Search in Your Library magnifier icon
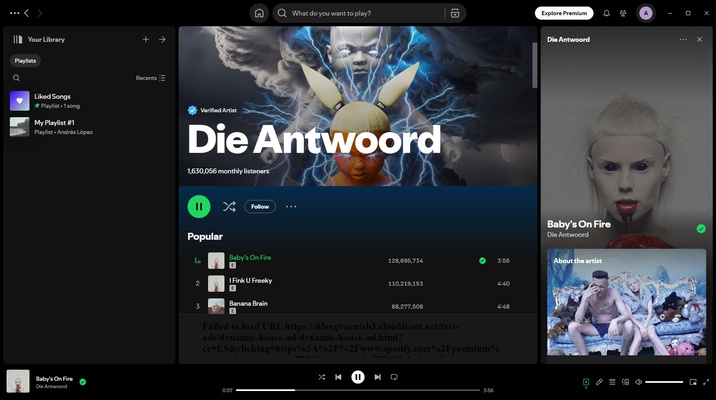The width and height of the screenshot is (716, 400). (x=16, y=78)
